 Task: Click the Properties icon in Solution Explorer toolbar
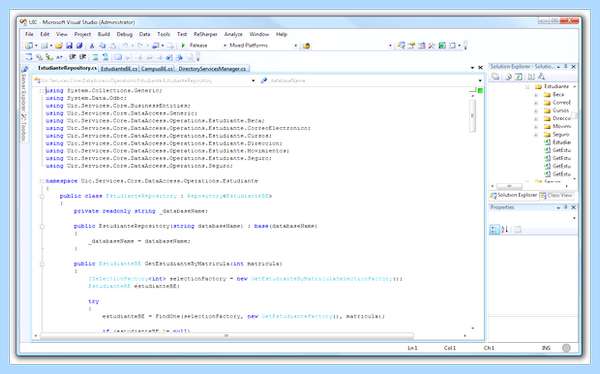click(496, 77)
